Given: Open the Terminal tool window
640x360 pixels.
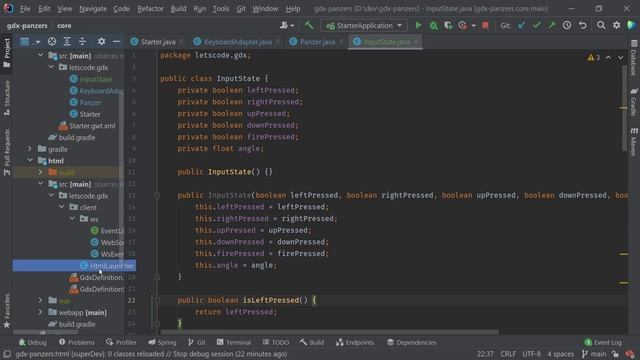Looking at the screenshot, I should click(234, 342).
